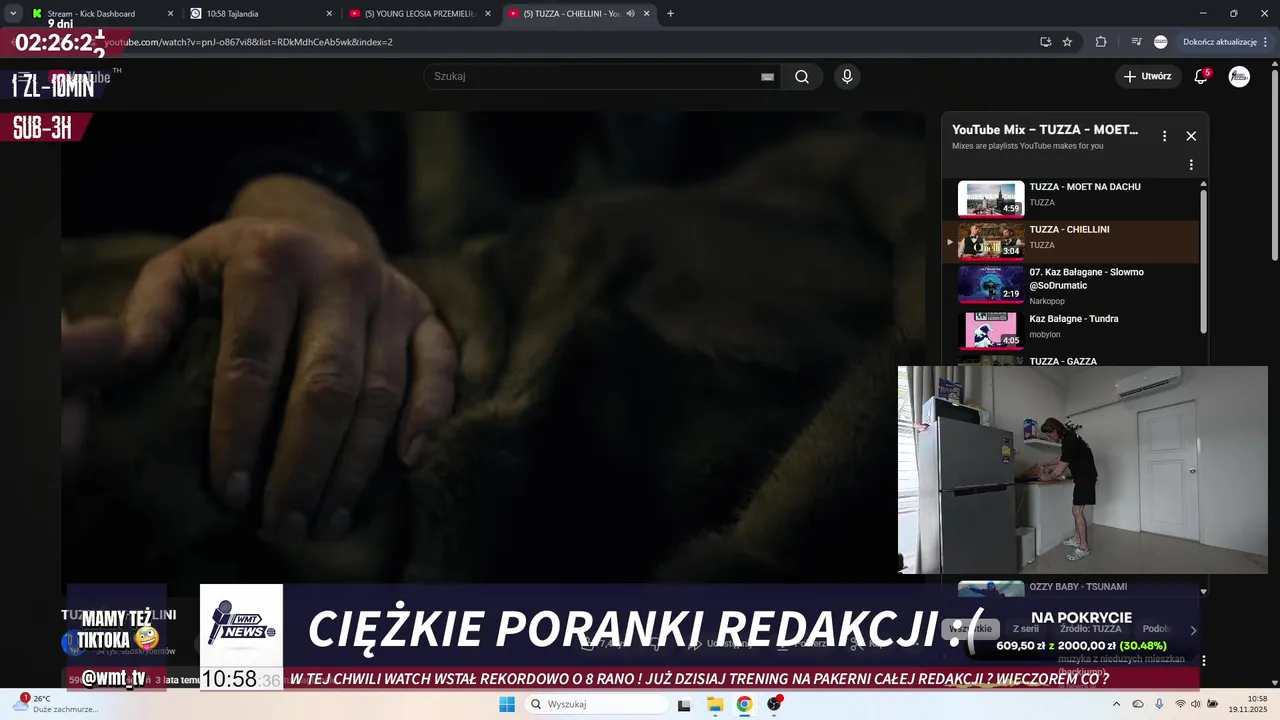Select TUZZA - CHIELLINI playlist entry
This screenshot has width=1280, height=720.
[1072, 241]
